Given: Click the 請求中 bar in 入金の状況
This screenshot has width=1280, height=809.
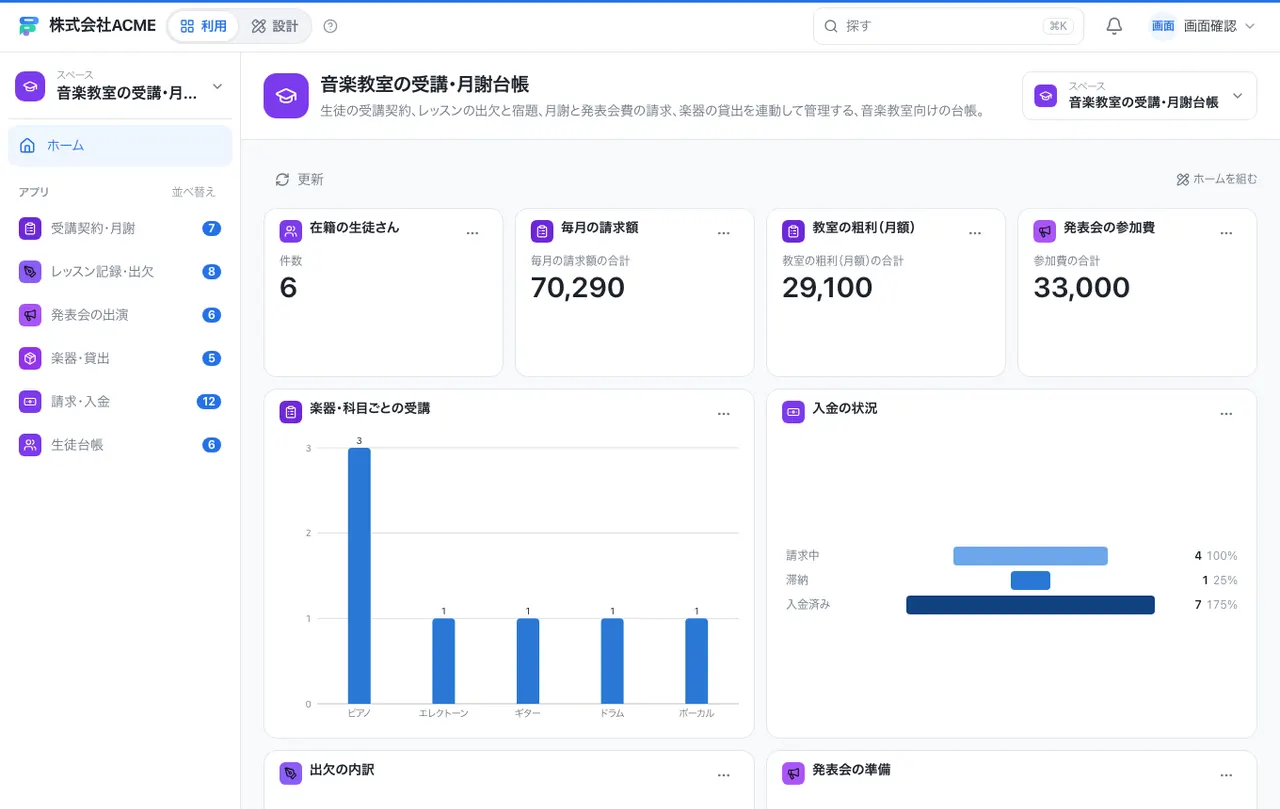Looking at the screenshot, I should point(1030,556).
